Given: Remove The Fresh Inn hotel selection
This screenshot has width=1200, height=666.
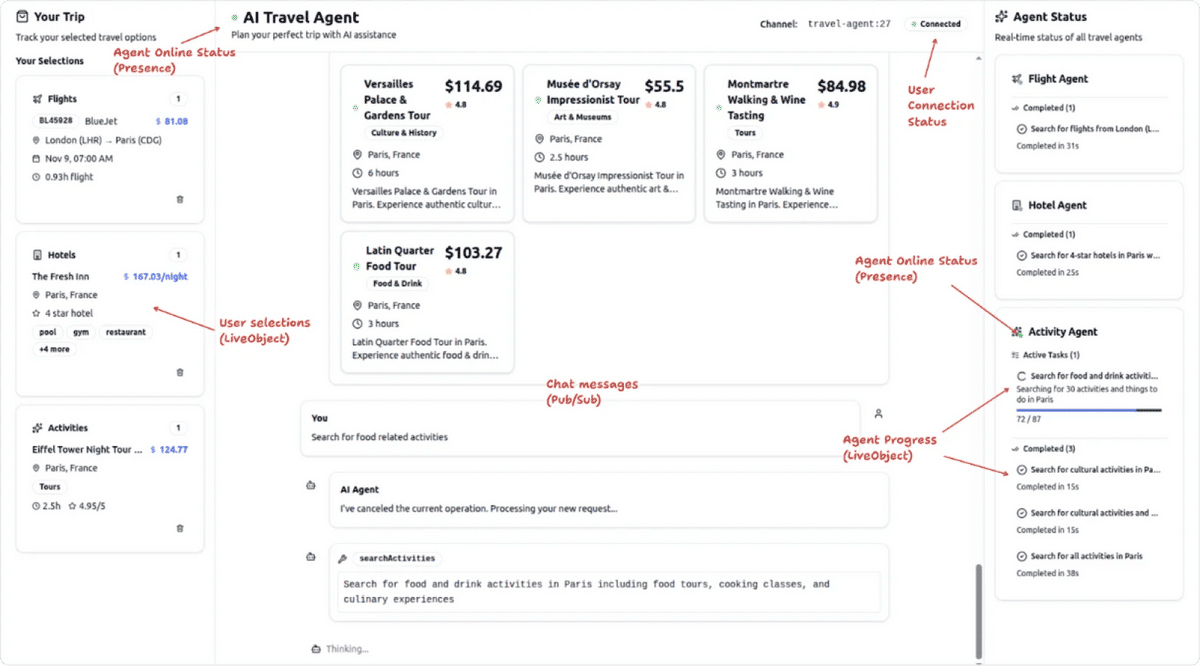Looking at the screenshot, I should click(x=180, y=372).
